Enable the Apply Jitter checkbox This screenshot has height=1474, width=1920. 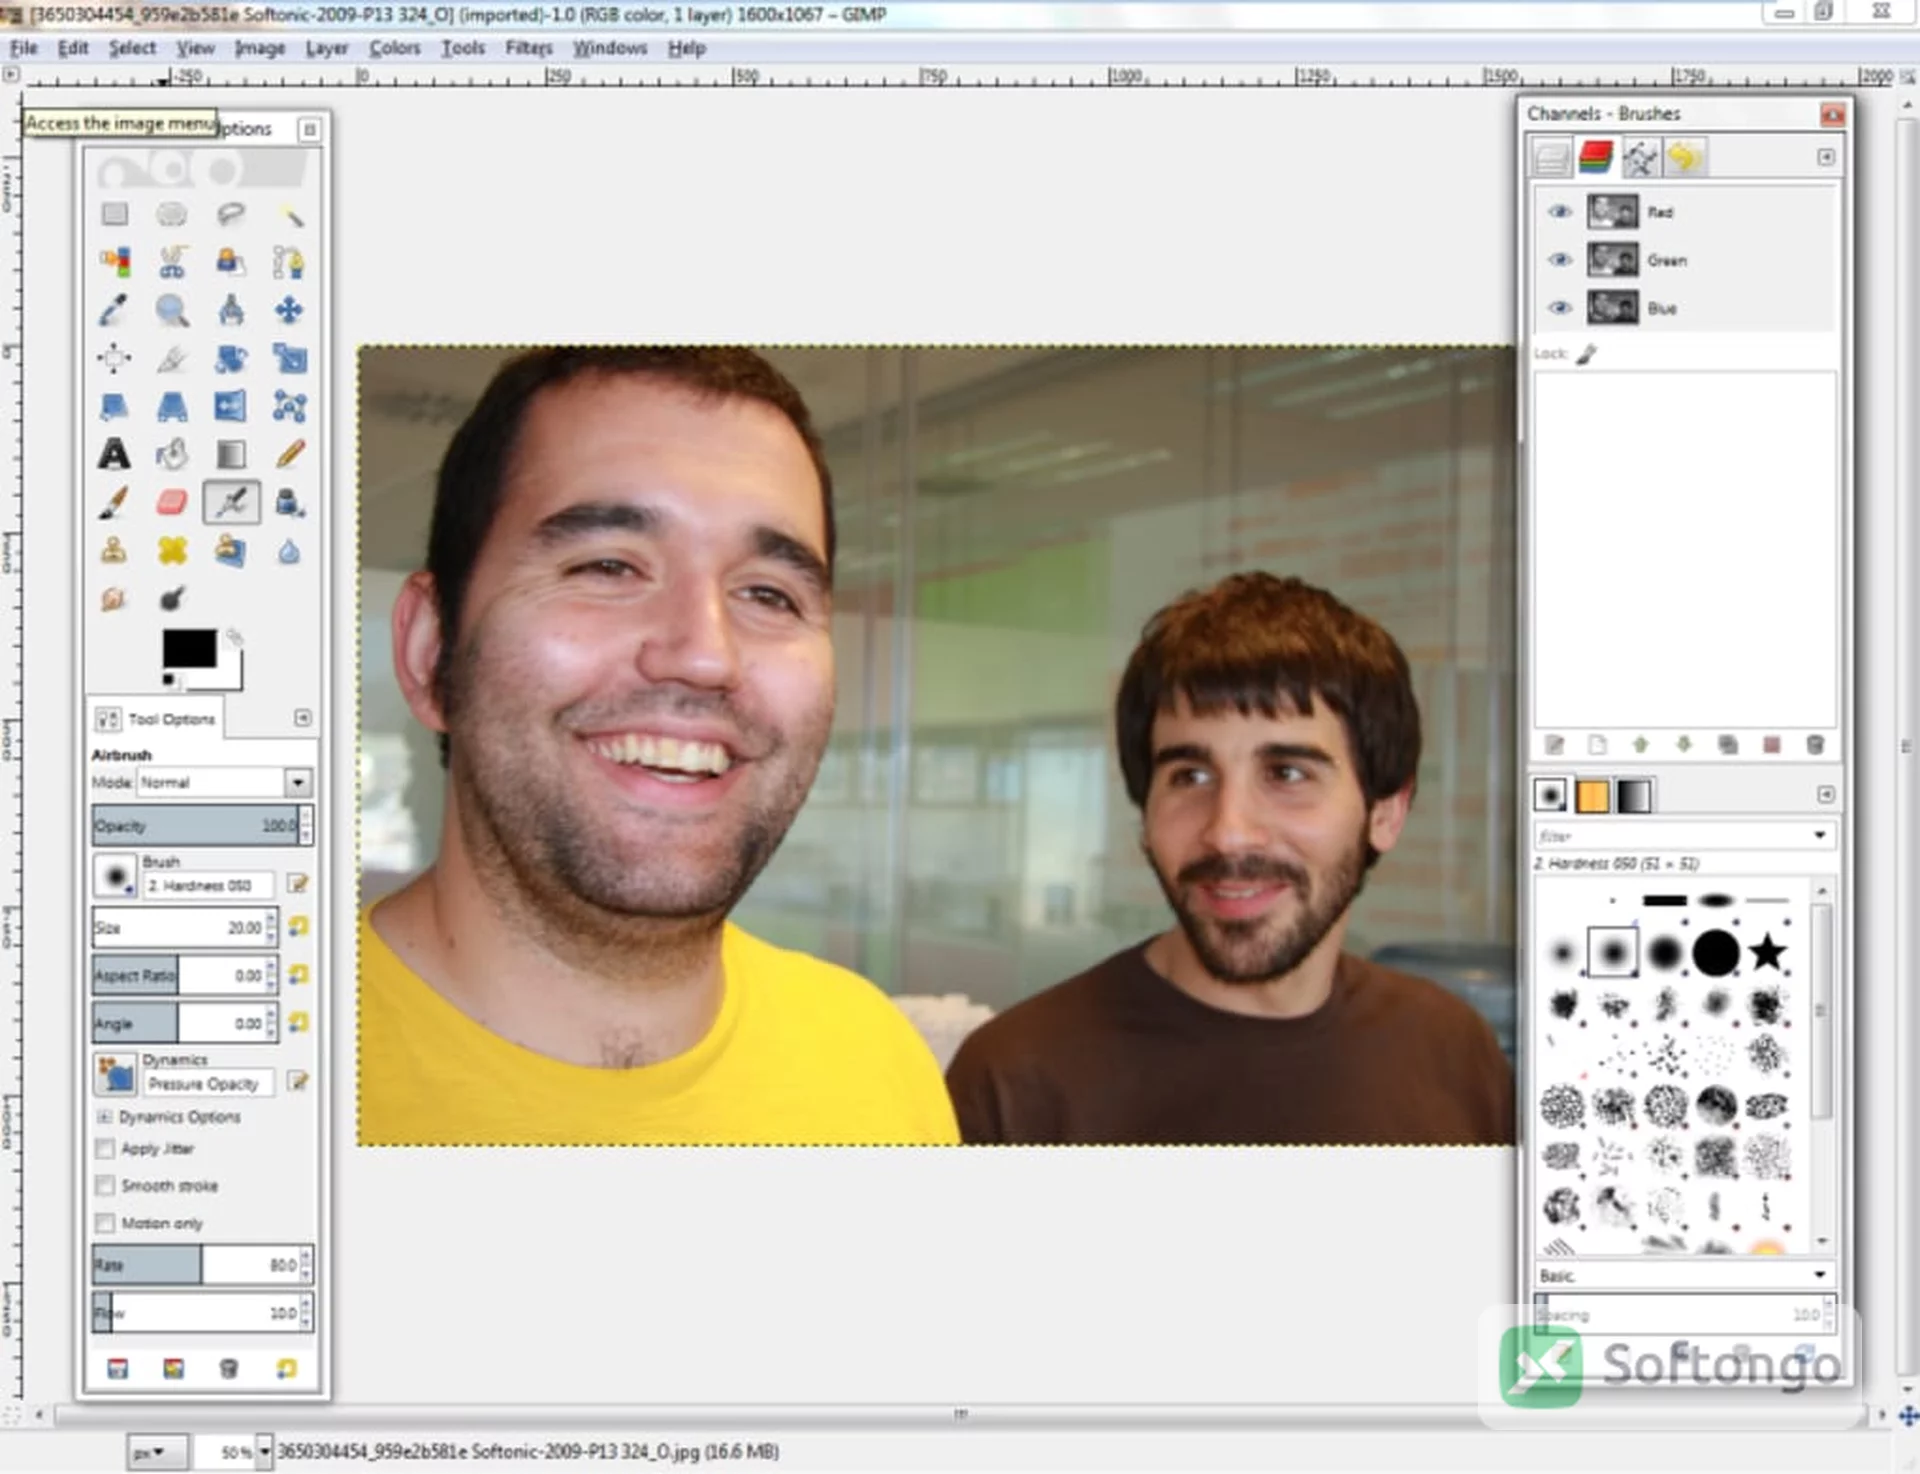click(105, 1149)
